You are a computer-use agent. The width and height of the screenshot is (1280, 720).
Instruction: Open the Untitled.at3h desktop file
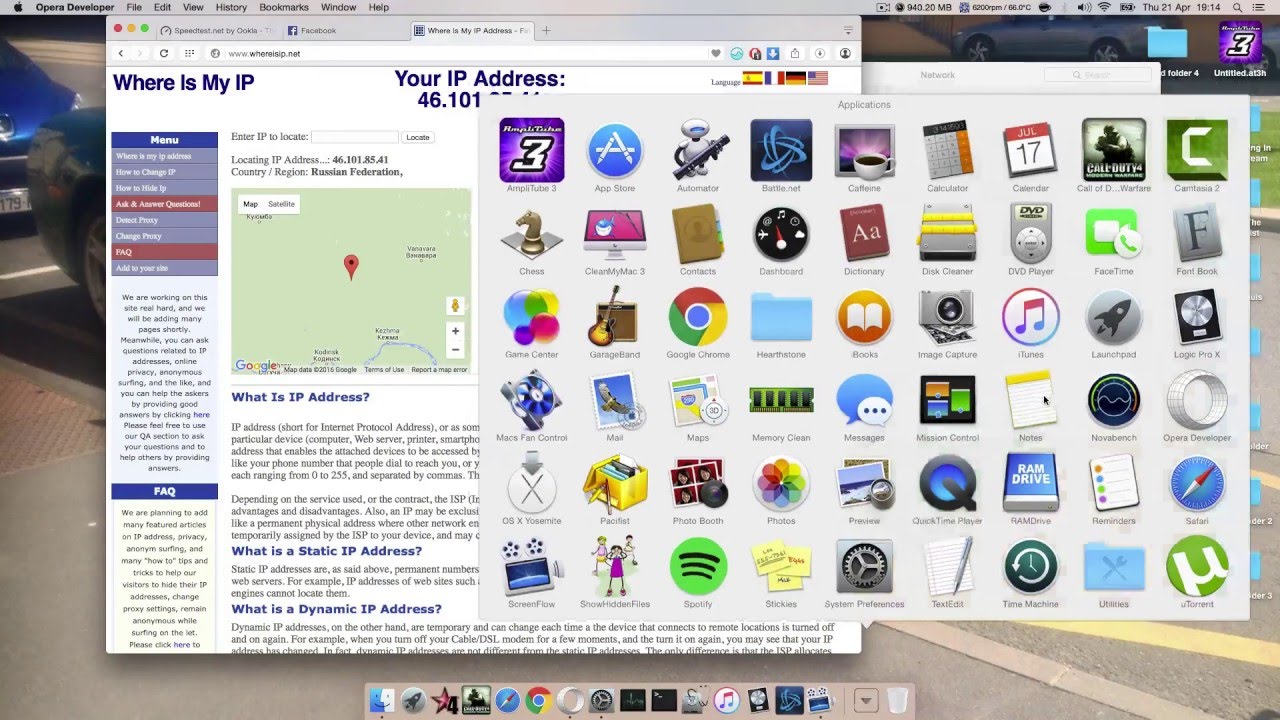(1239, 50)
